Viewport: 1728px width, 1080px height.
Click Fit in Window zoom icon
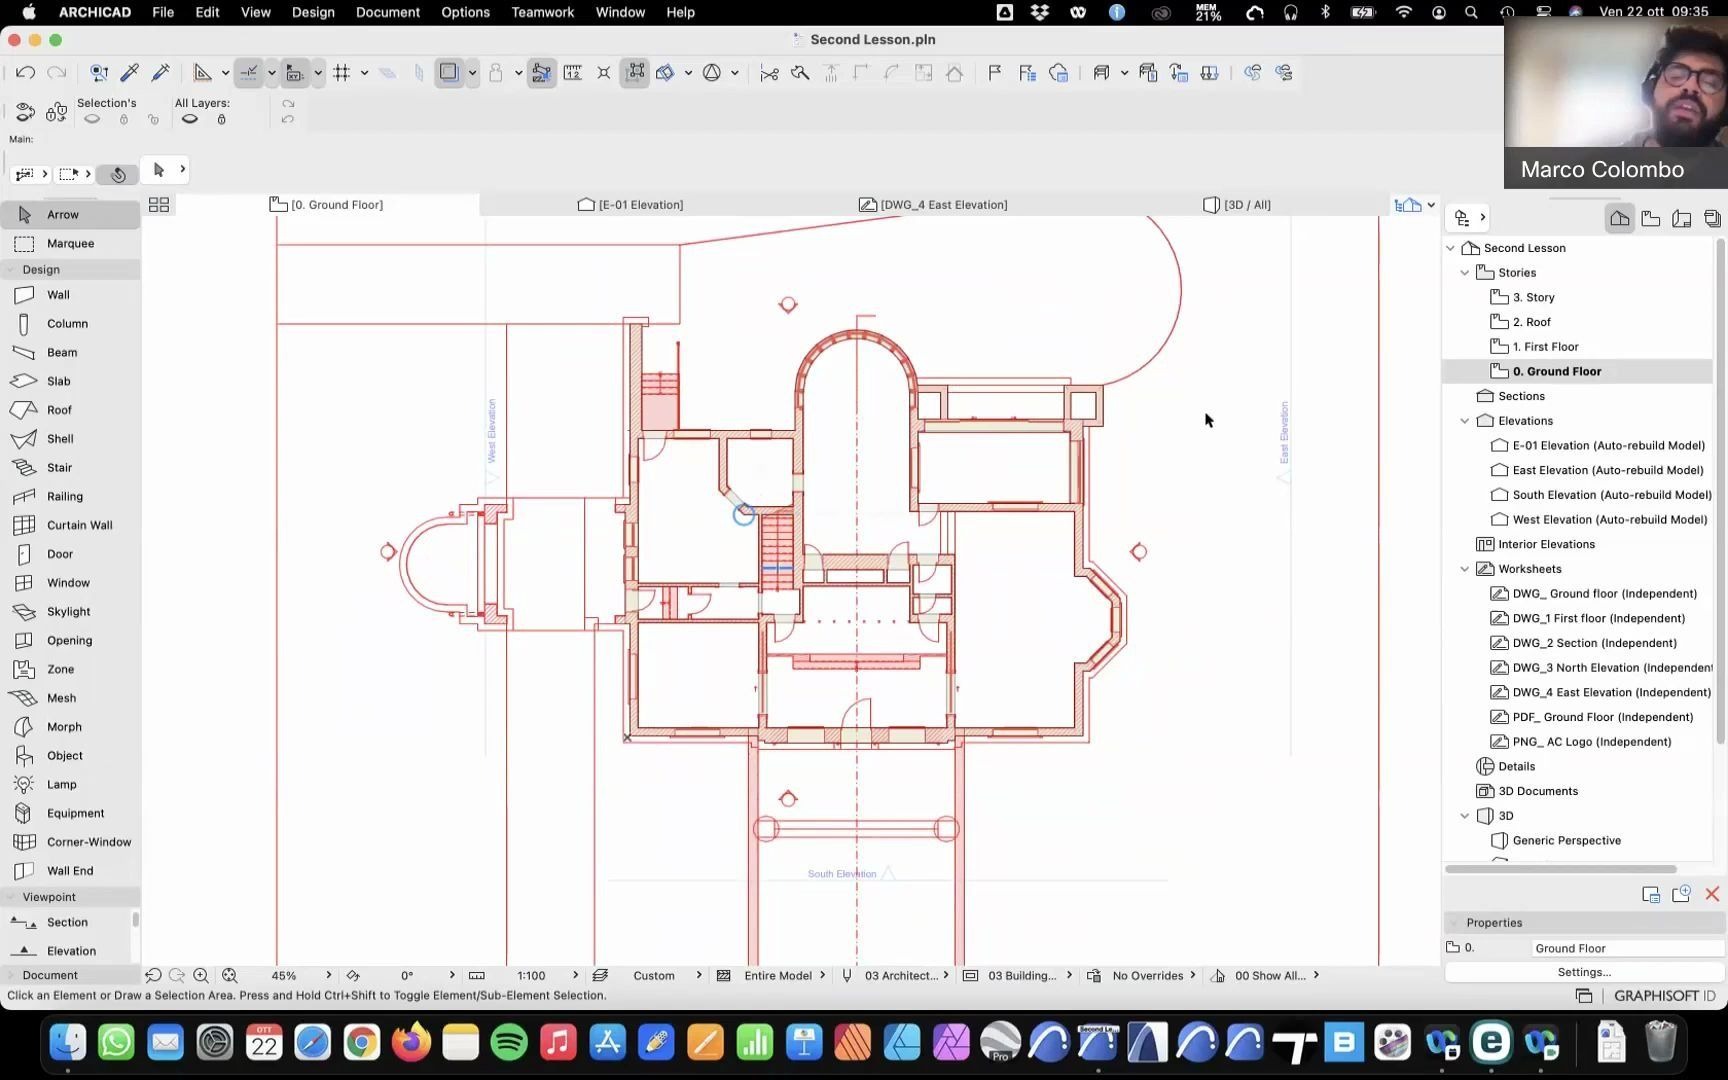[x=230, y=976]
